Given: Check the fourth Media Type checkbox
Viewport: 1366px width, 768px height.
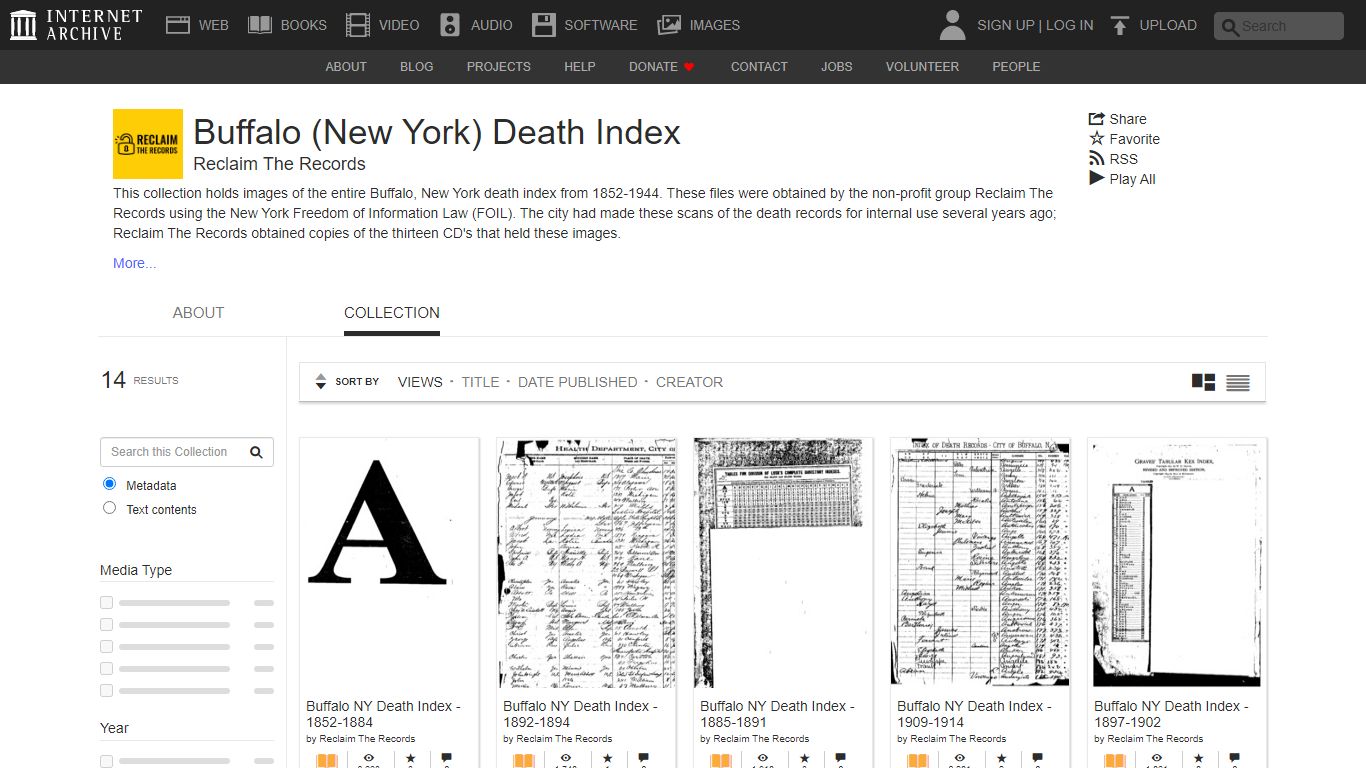Looking at the screenshot, I should coord(107,669).
